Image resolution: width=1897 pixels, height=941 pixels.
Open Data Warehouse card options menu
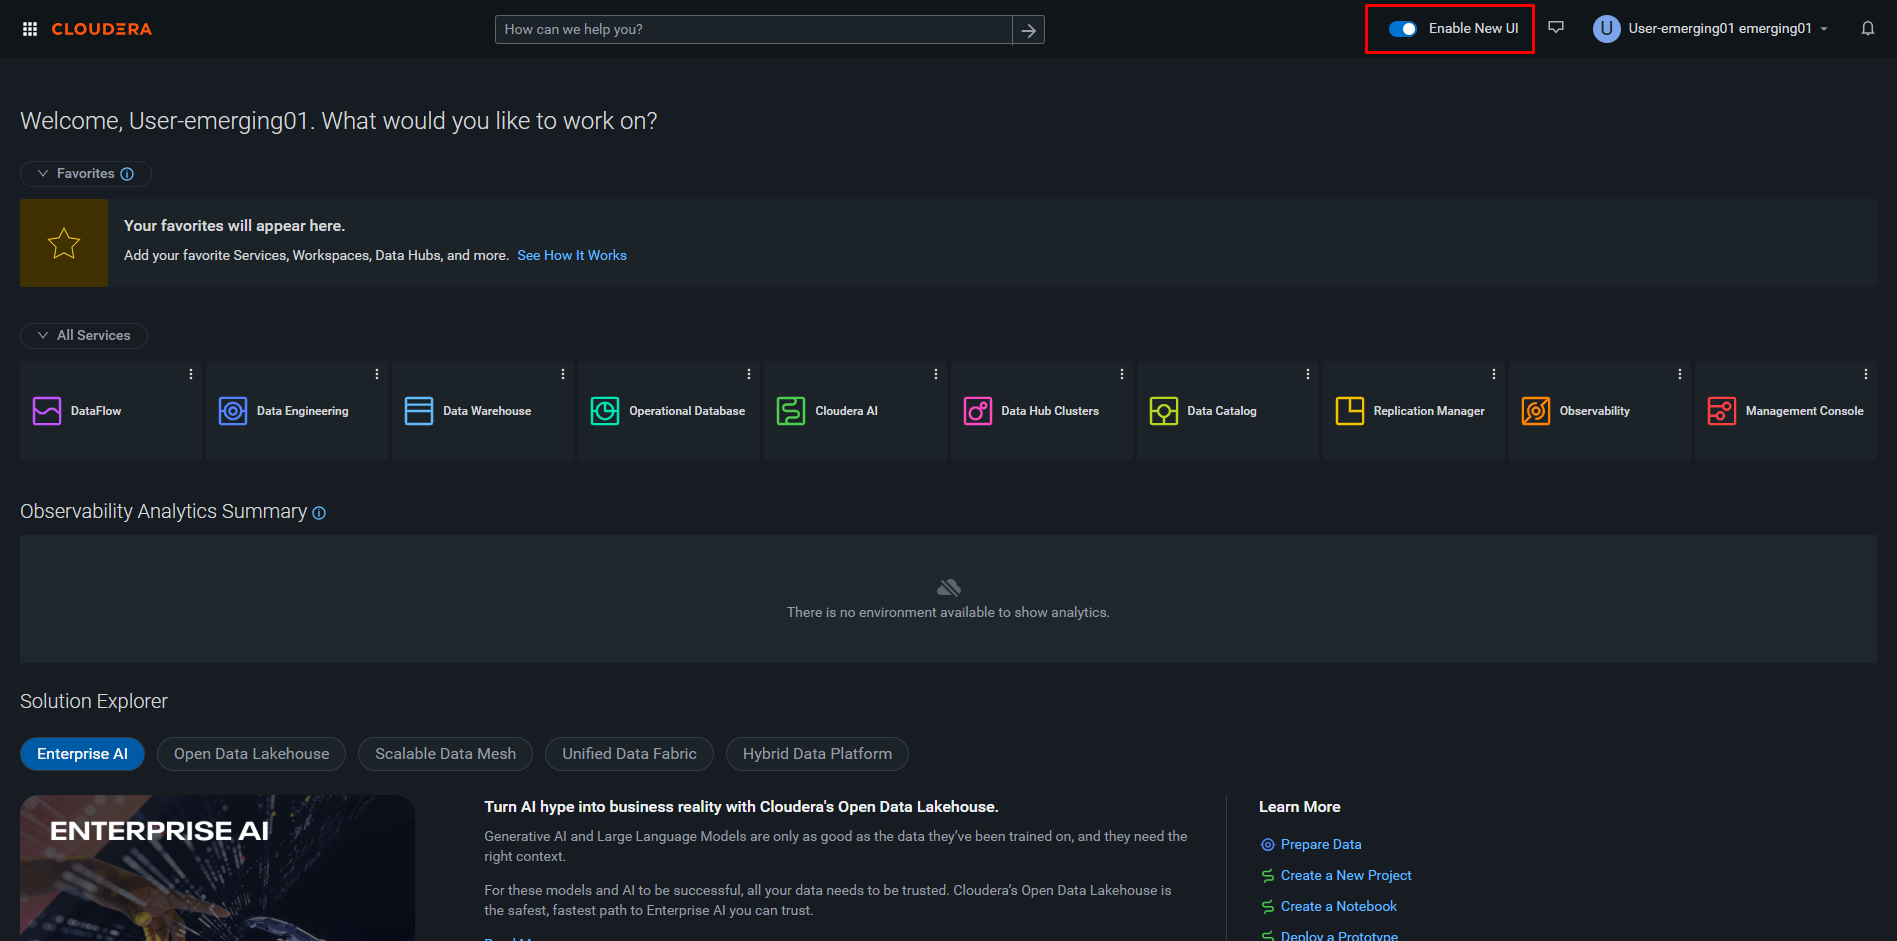pyautogui.click(x=563, y=374)
